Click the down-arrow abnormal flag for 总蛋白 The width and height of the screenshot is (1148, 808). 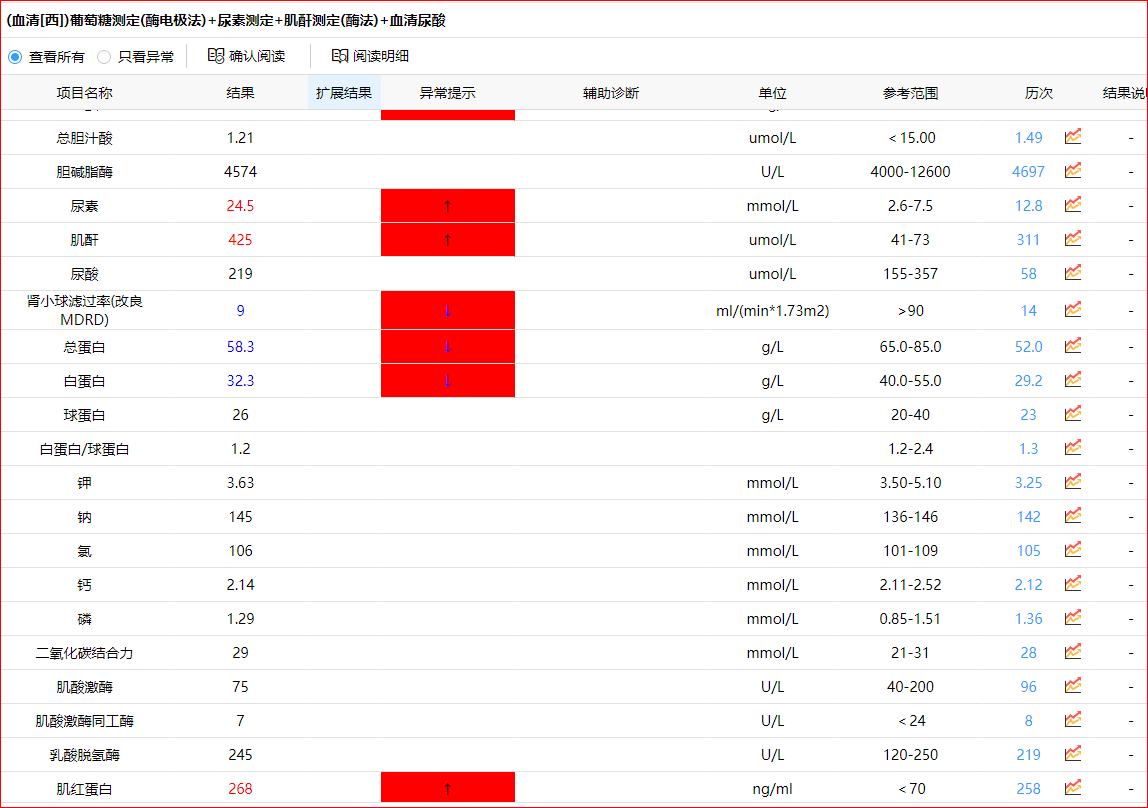(447, 346)
